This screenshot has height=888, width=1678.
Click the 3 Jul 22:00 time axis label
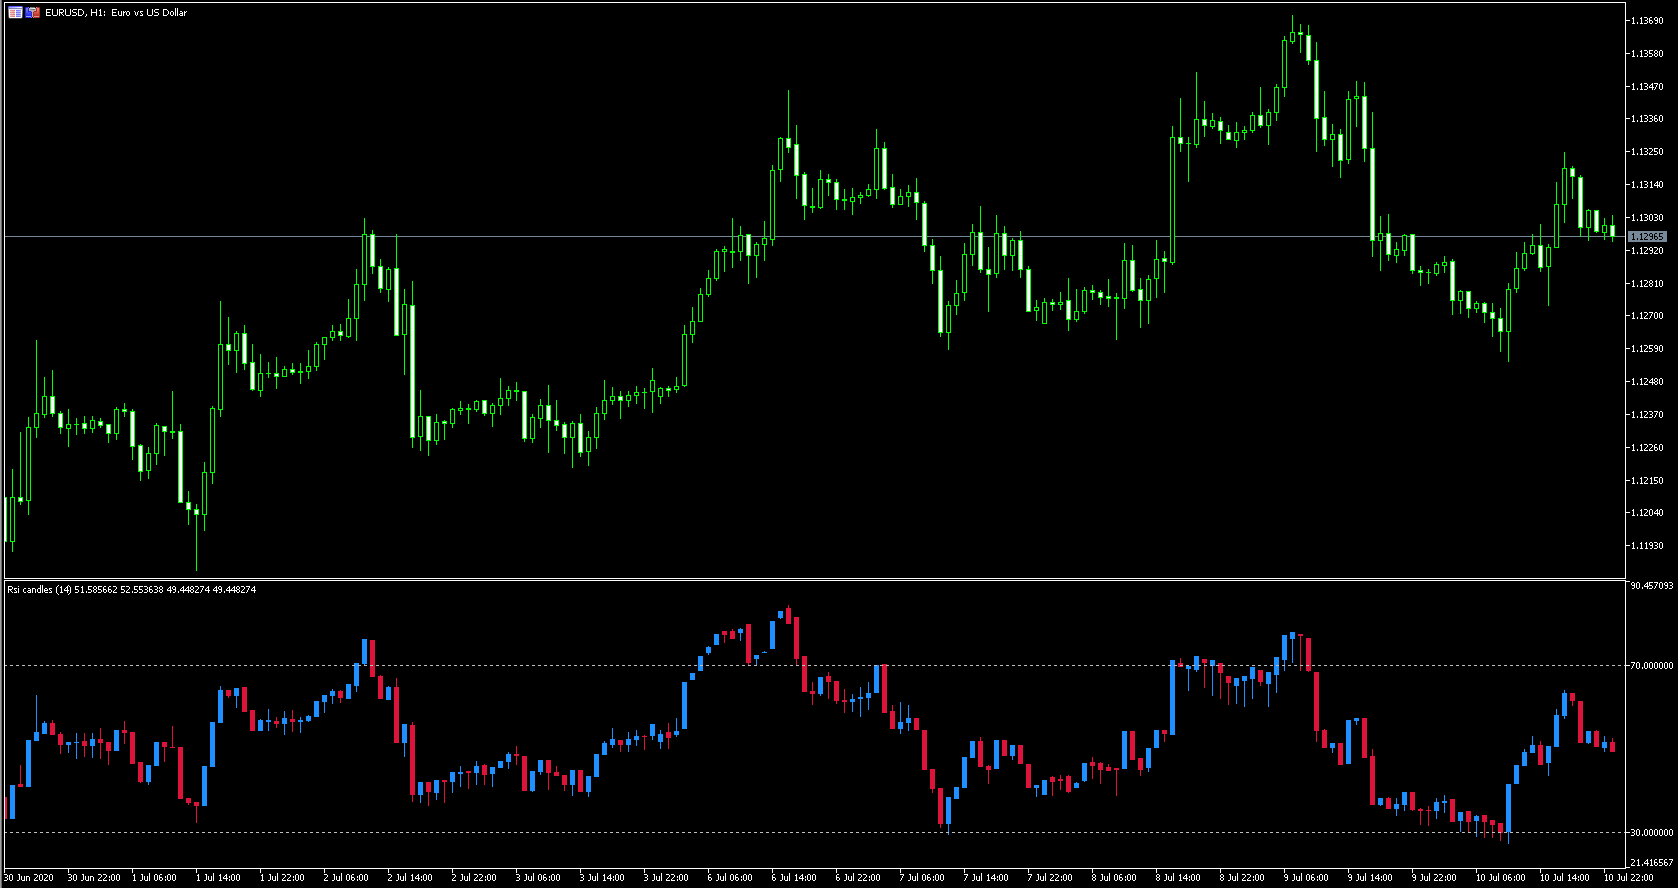pyautogui.click(x=667, y=878)
